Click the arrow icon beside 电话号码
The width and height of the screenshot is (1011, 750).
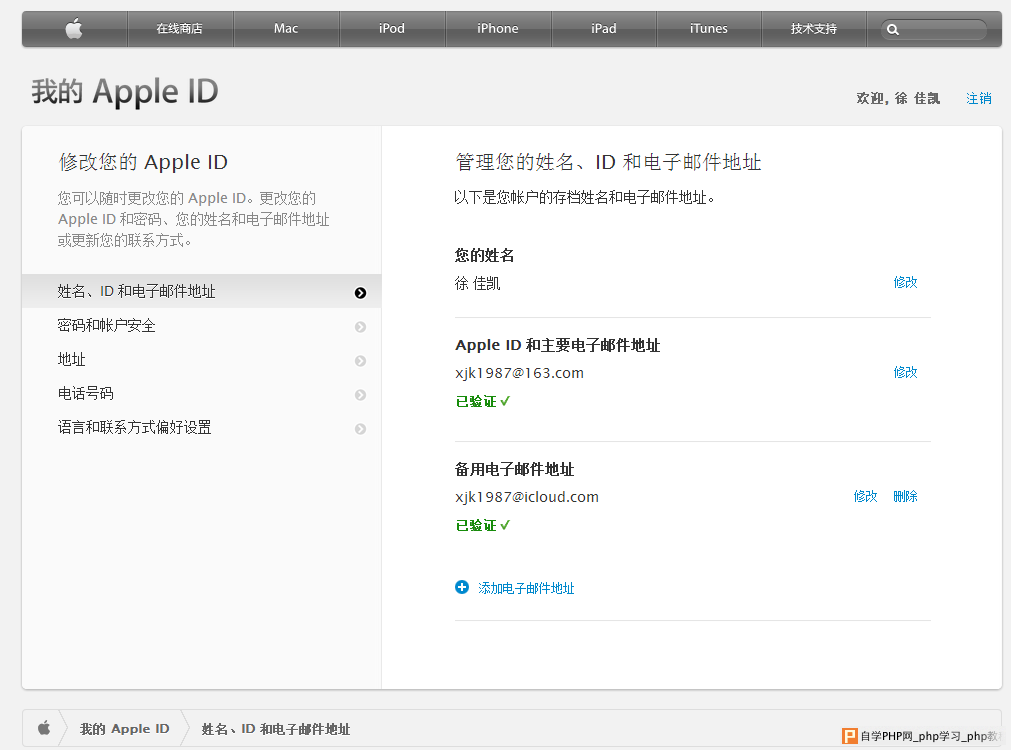360,395
